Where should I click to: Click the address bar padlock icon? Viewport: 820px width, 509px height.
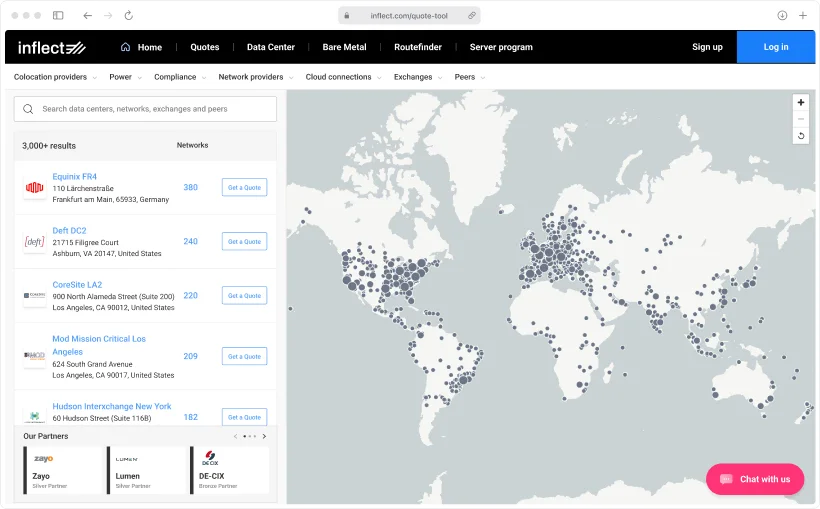(347, 16)
